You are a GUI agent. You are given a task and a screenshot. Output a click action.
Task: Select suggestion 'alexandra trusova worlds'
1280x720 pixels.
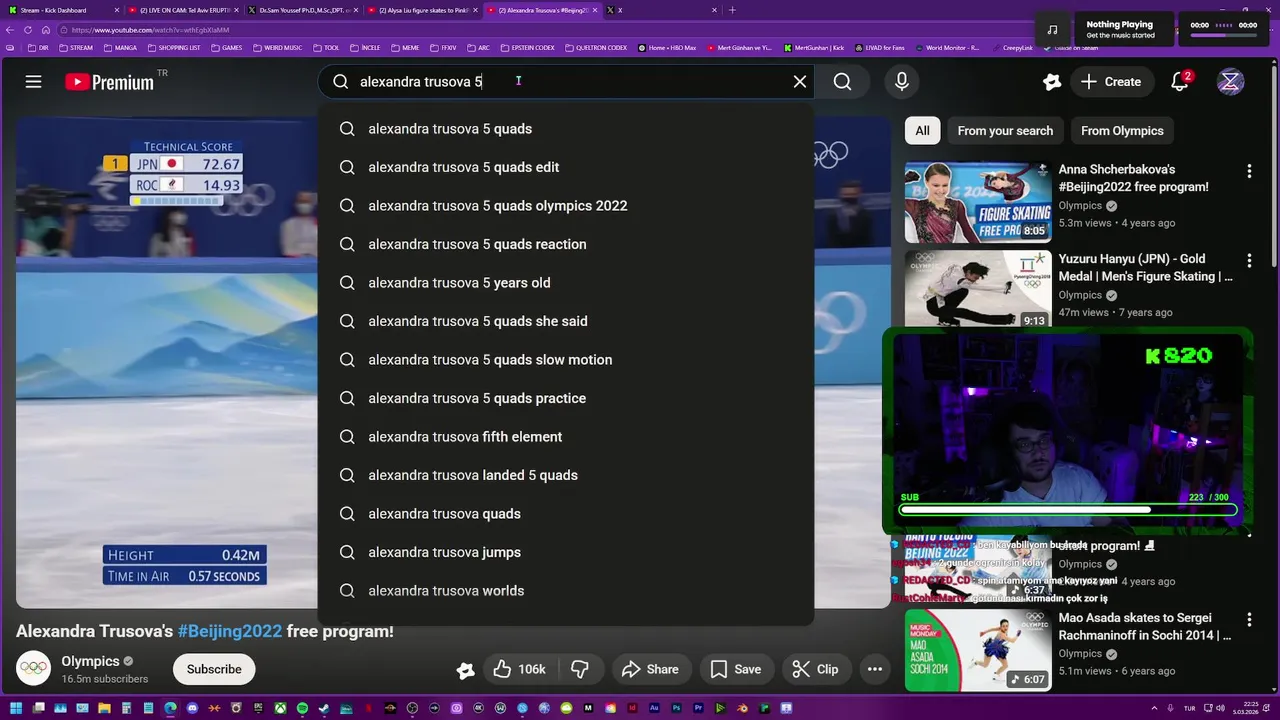point(566,591)
